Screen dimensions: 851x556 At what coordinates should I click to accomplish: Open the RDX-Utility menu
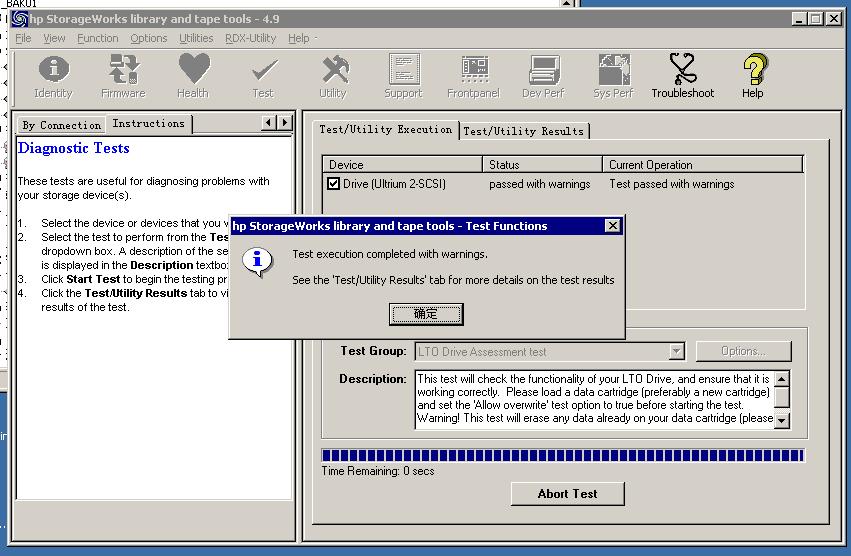click(x=251, y=39)
